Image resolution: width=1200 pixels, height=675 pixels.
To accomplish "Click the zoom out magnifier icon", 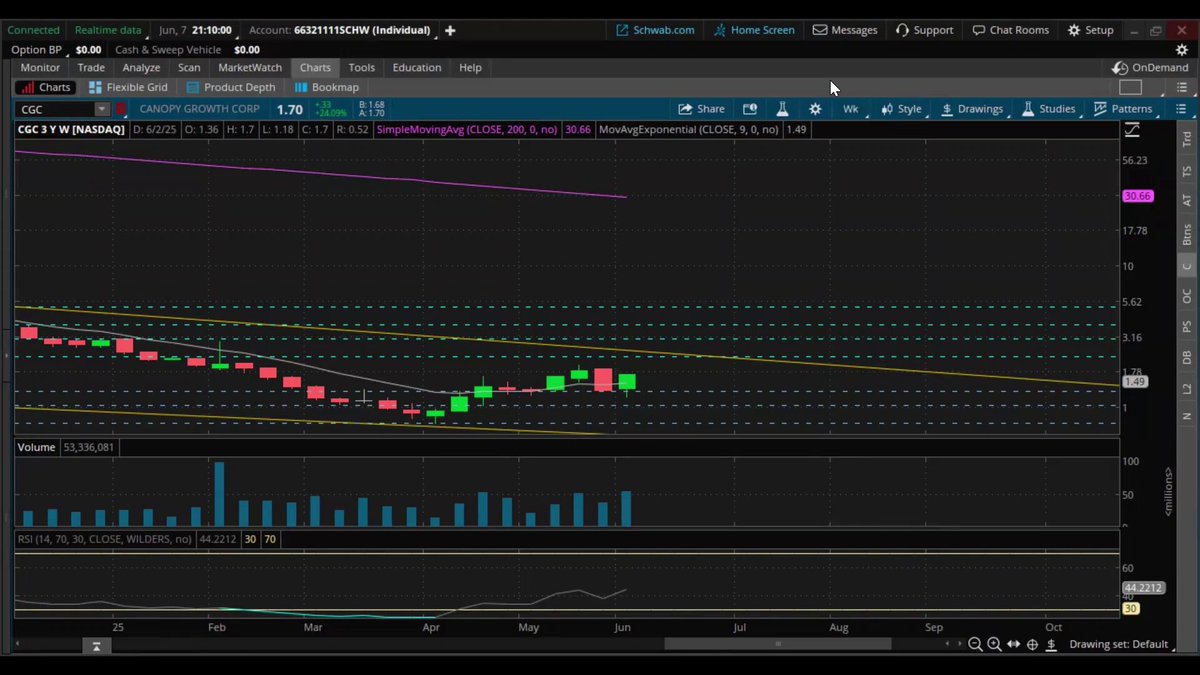I will point(975,645).
